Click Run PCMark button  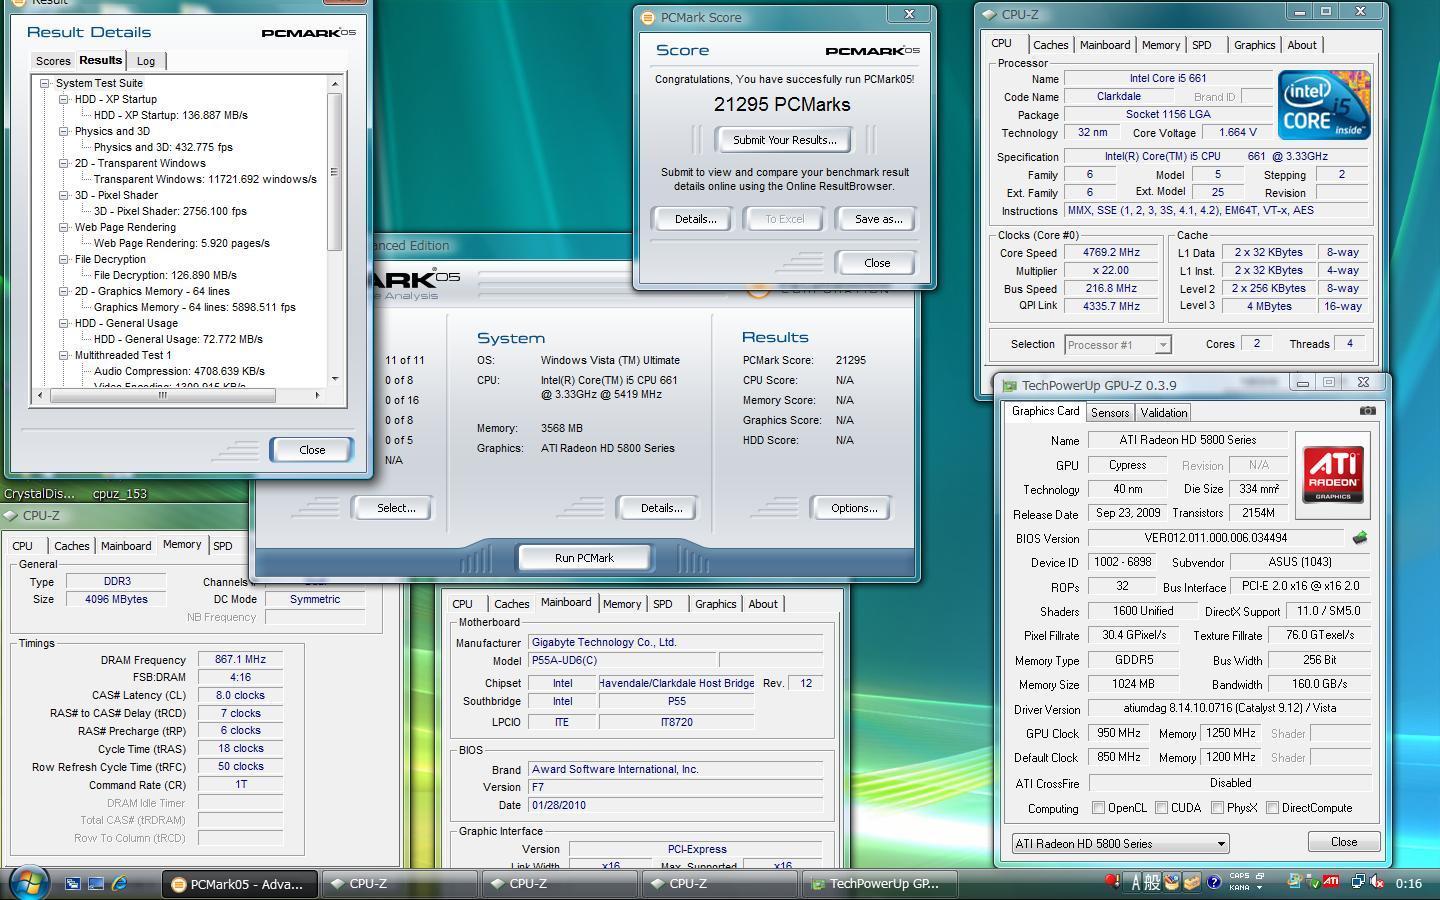click(x=584, y=558)
